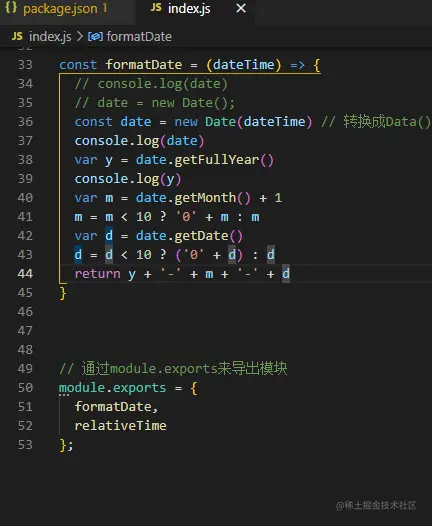The height and width of the screenshot is (526, 432).
Task: Click 'exports' on line 50
Action: coord(139,389)
